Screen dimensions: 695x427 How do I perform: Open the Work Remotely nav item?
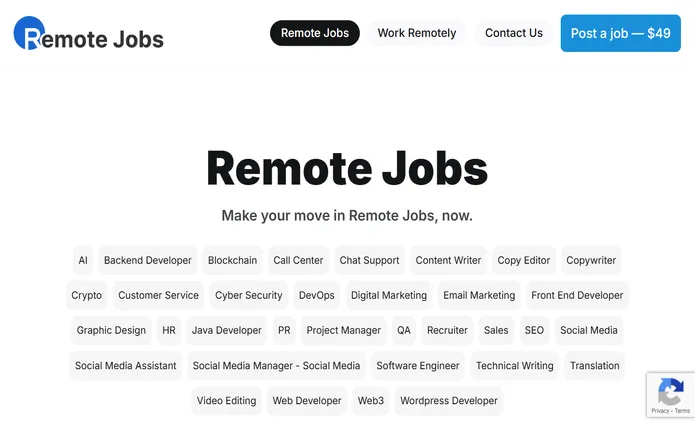click(417, 33)
